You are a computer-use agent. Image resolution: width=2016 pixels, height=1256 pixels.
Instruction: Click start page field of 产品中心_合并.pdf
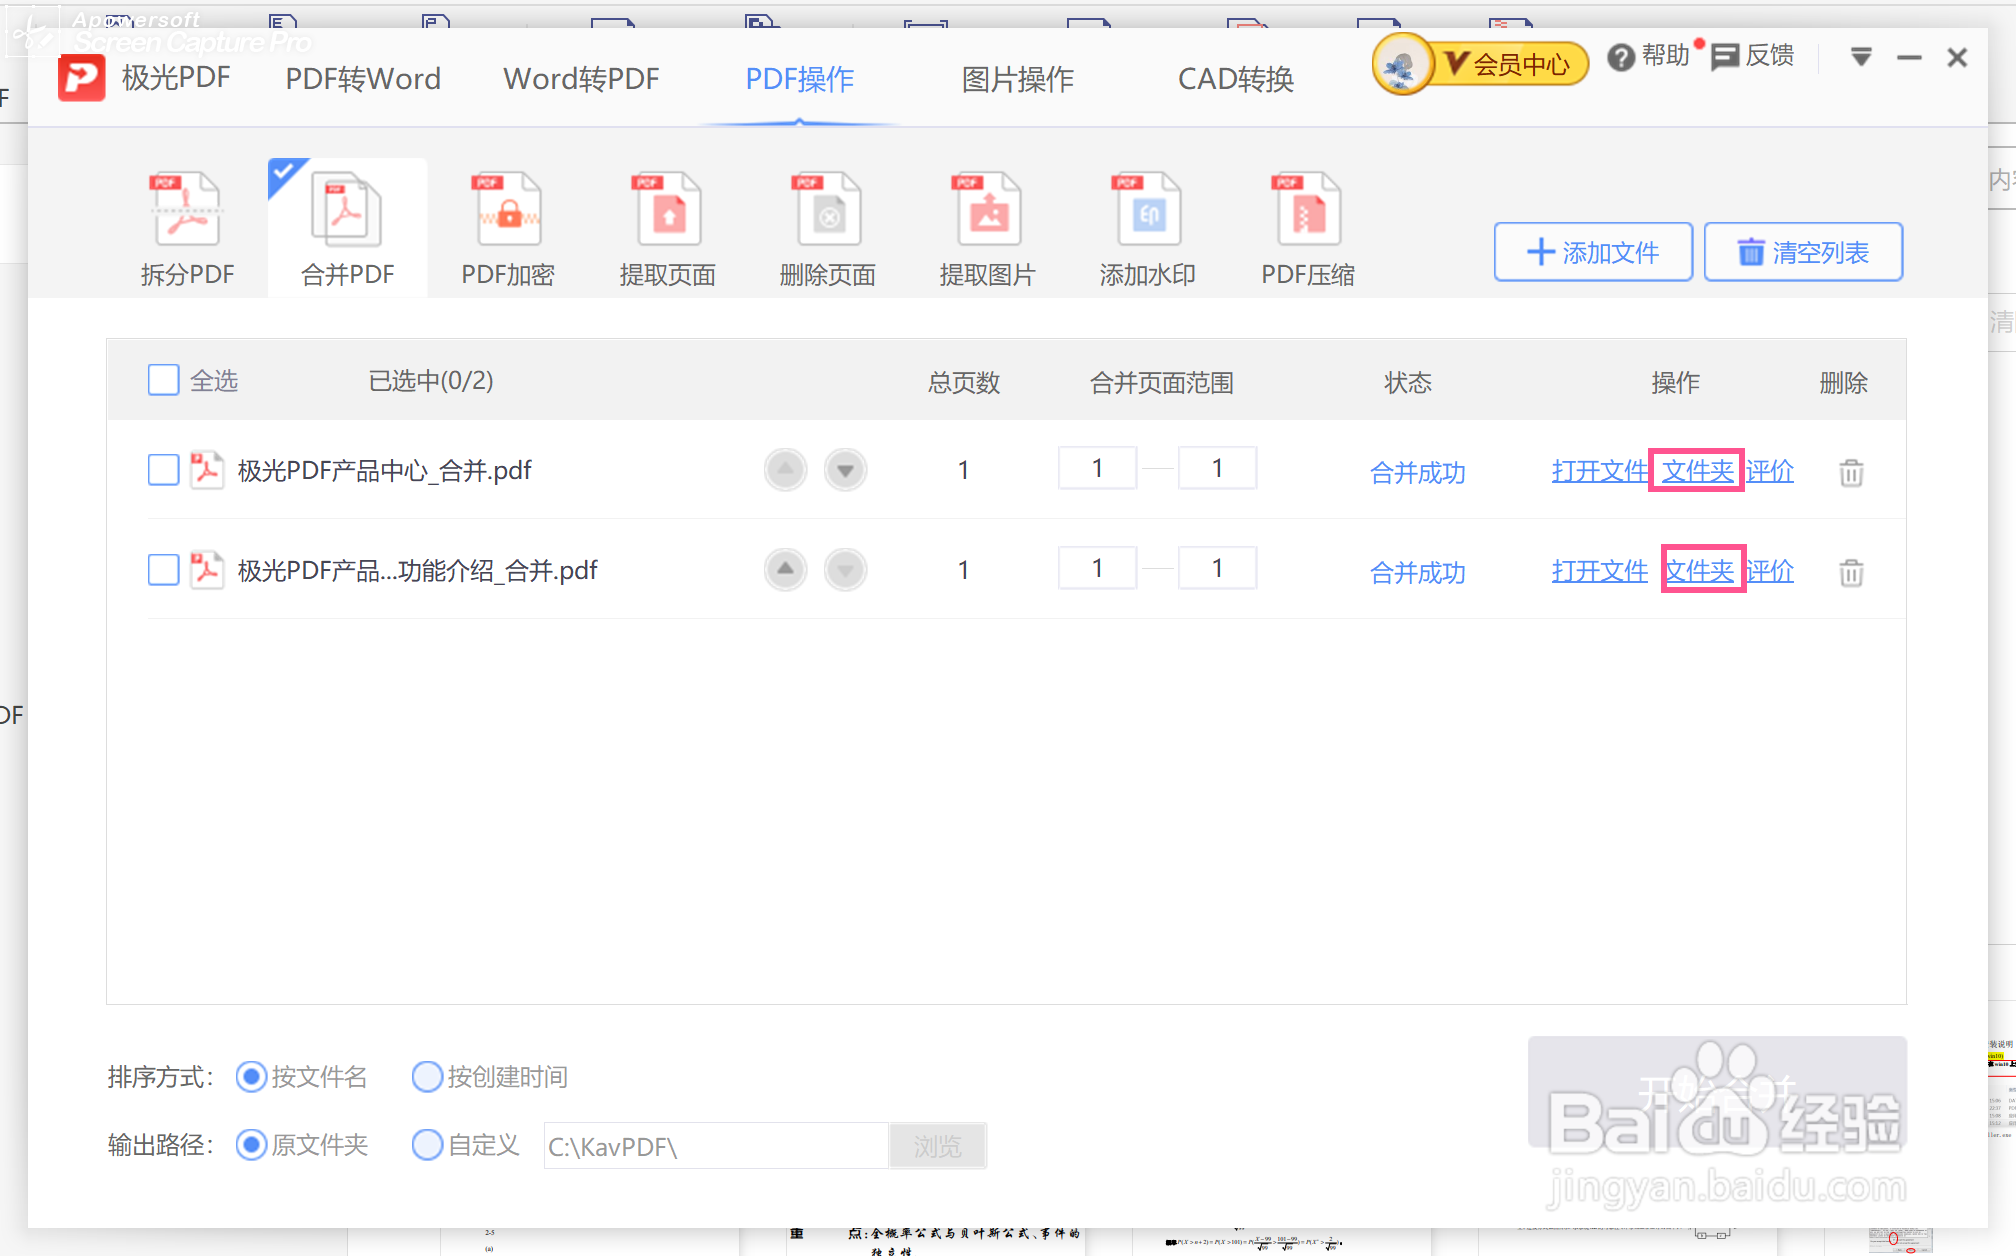click(x=1097, y=468)
